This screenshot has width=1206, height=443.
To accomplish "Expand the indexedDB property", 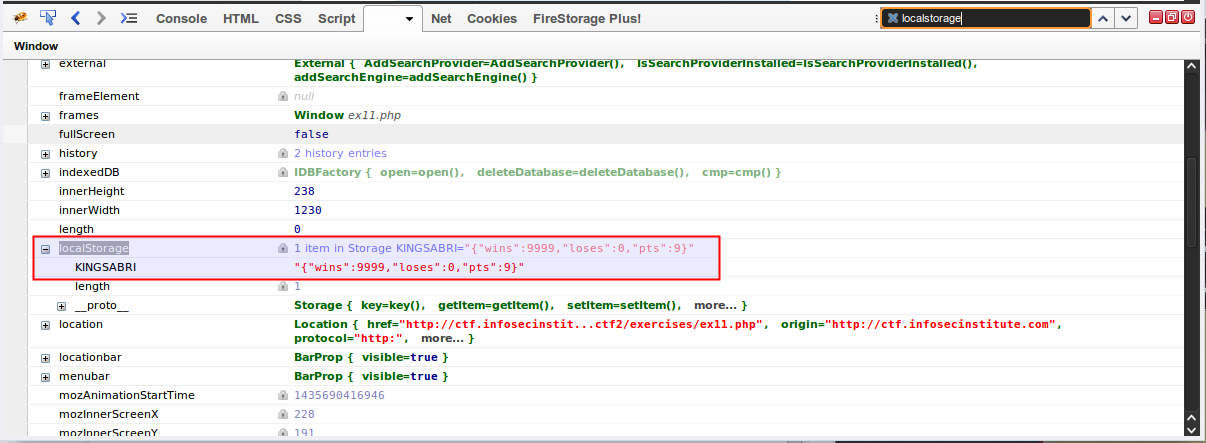I will [x=46, y=172].
